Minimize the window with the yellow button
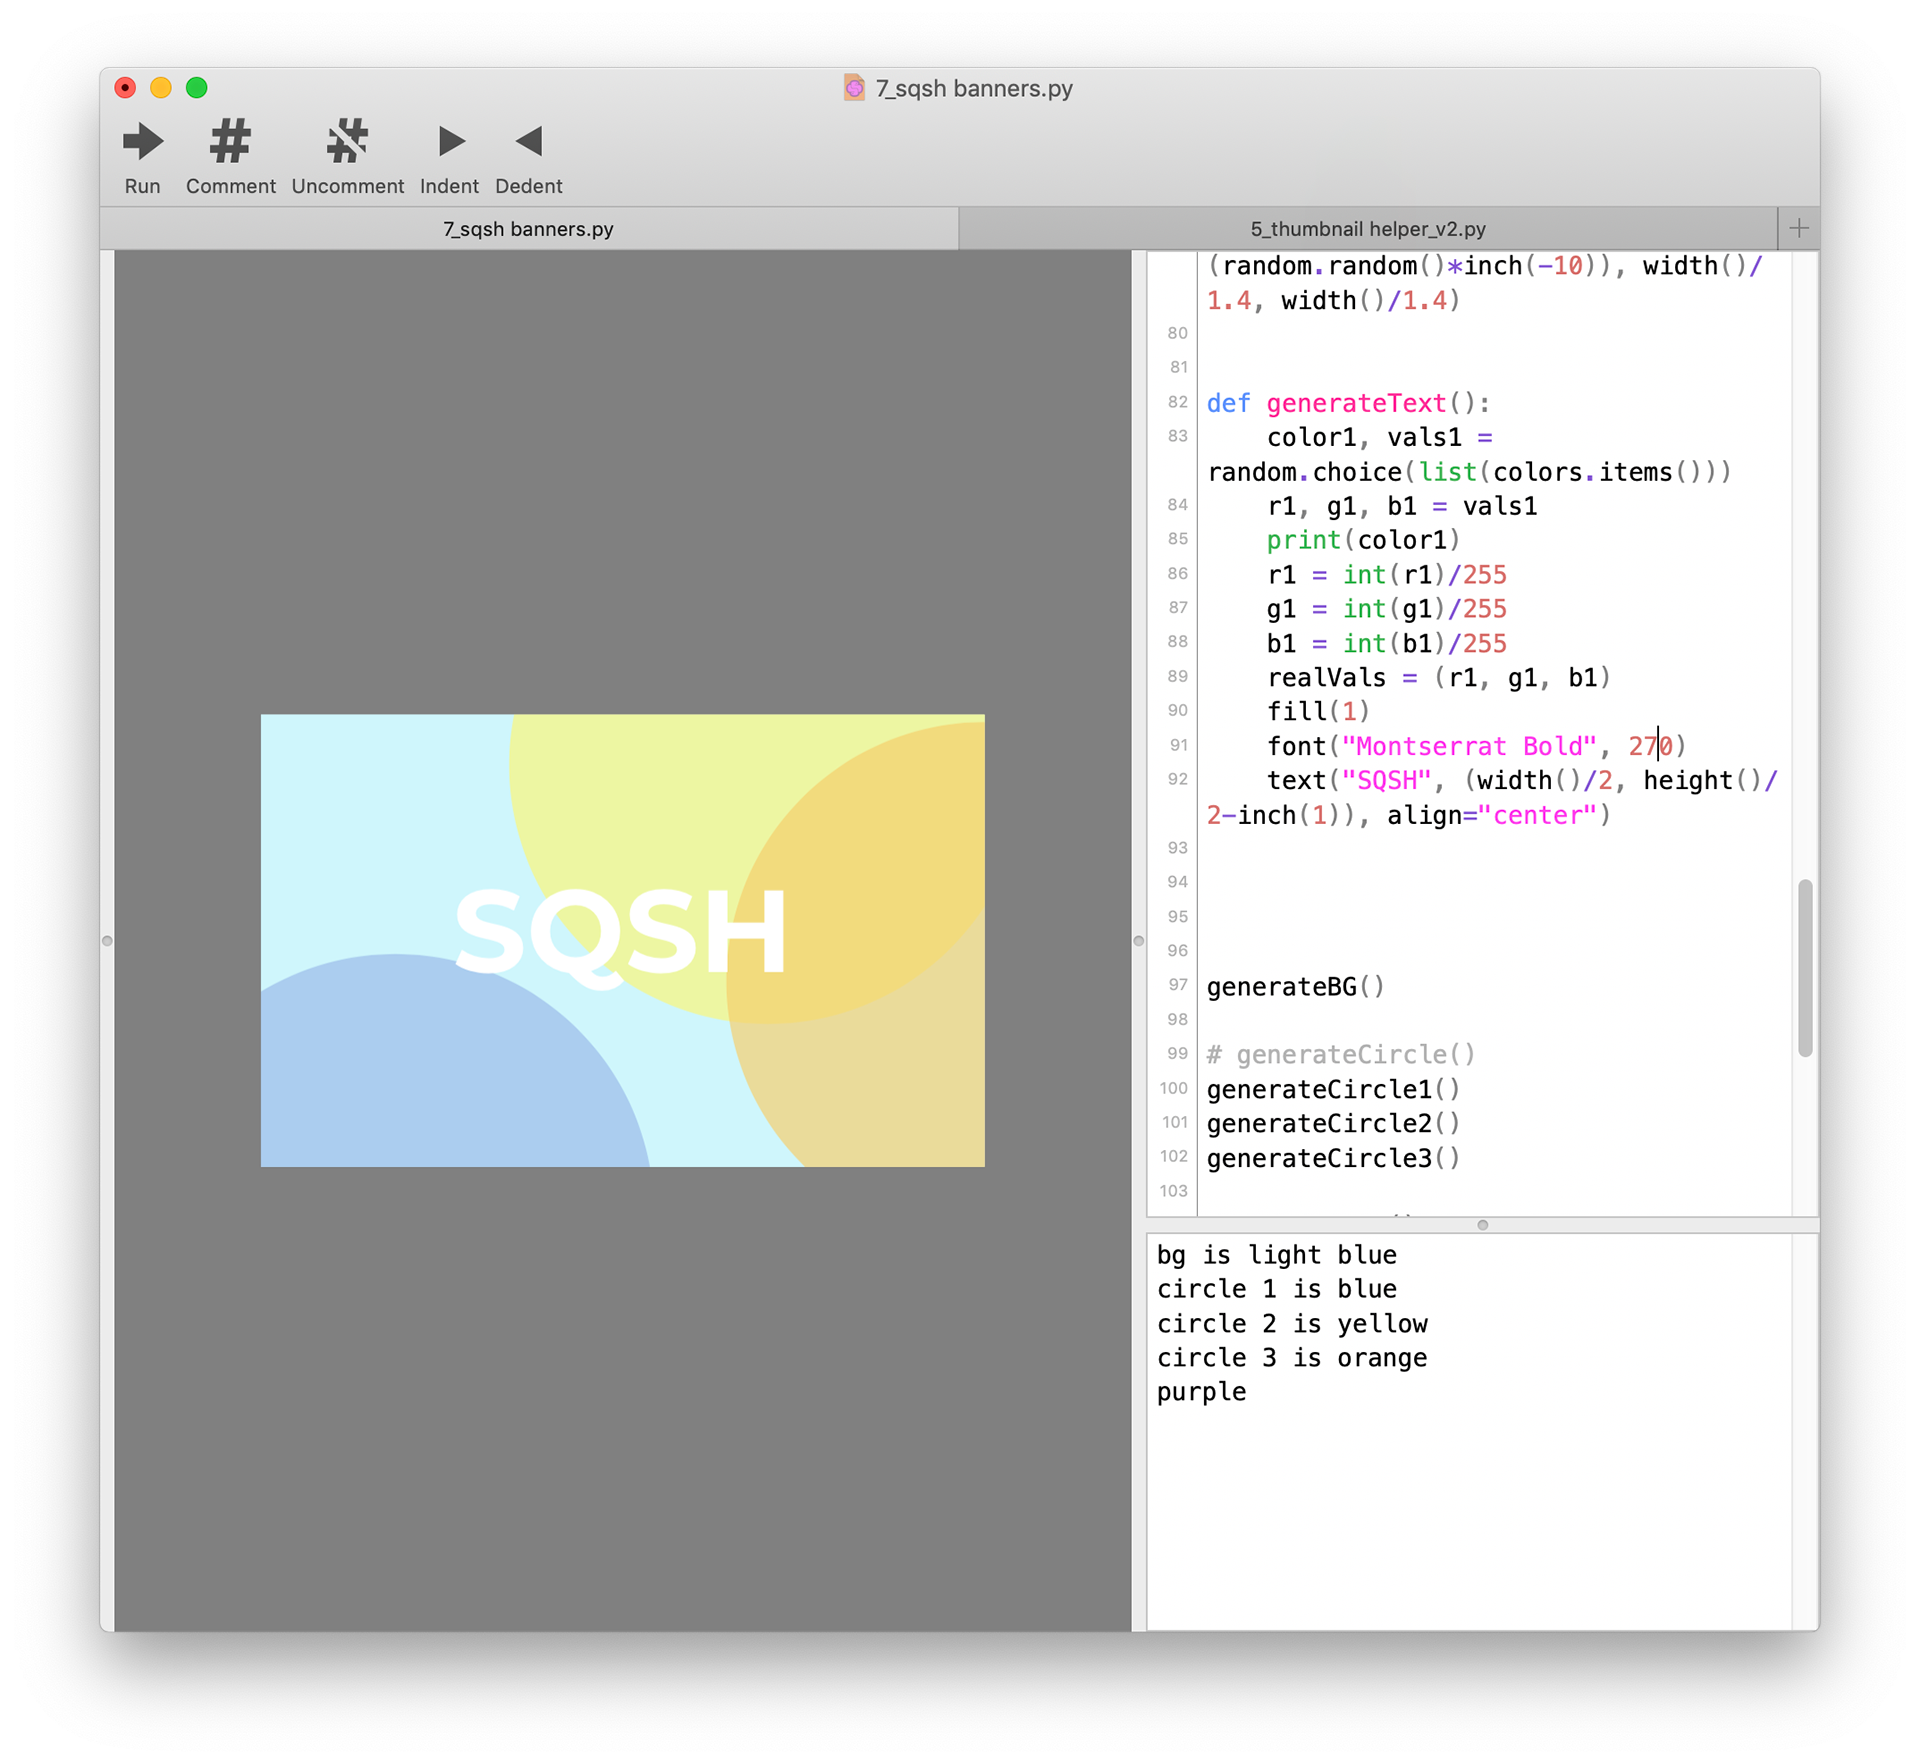 coord(161,88)
